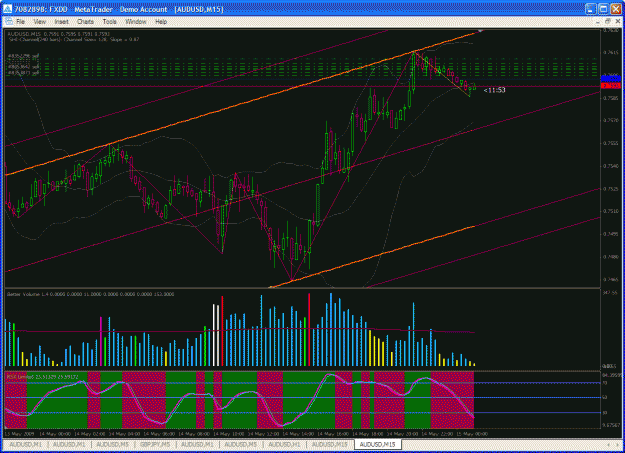This screenshot has height=453, width=625.
Task: Open the Window menu
Action: coord(136,22)
